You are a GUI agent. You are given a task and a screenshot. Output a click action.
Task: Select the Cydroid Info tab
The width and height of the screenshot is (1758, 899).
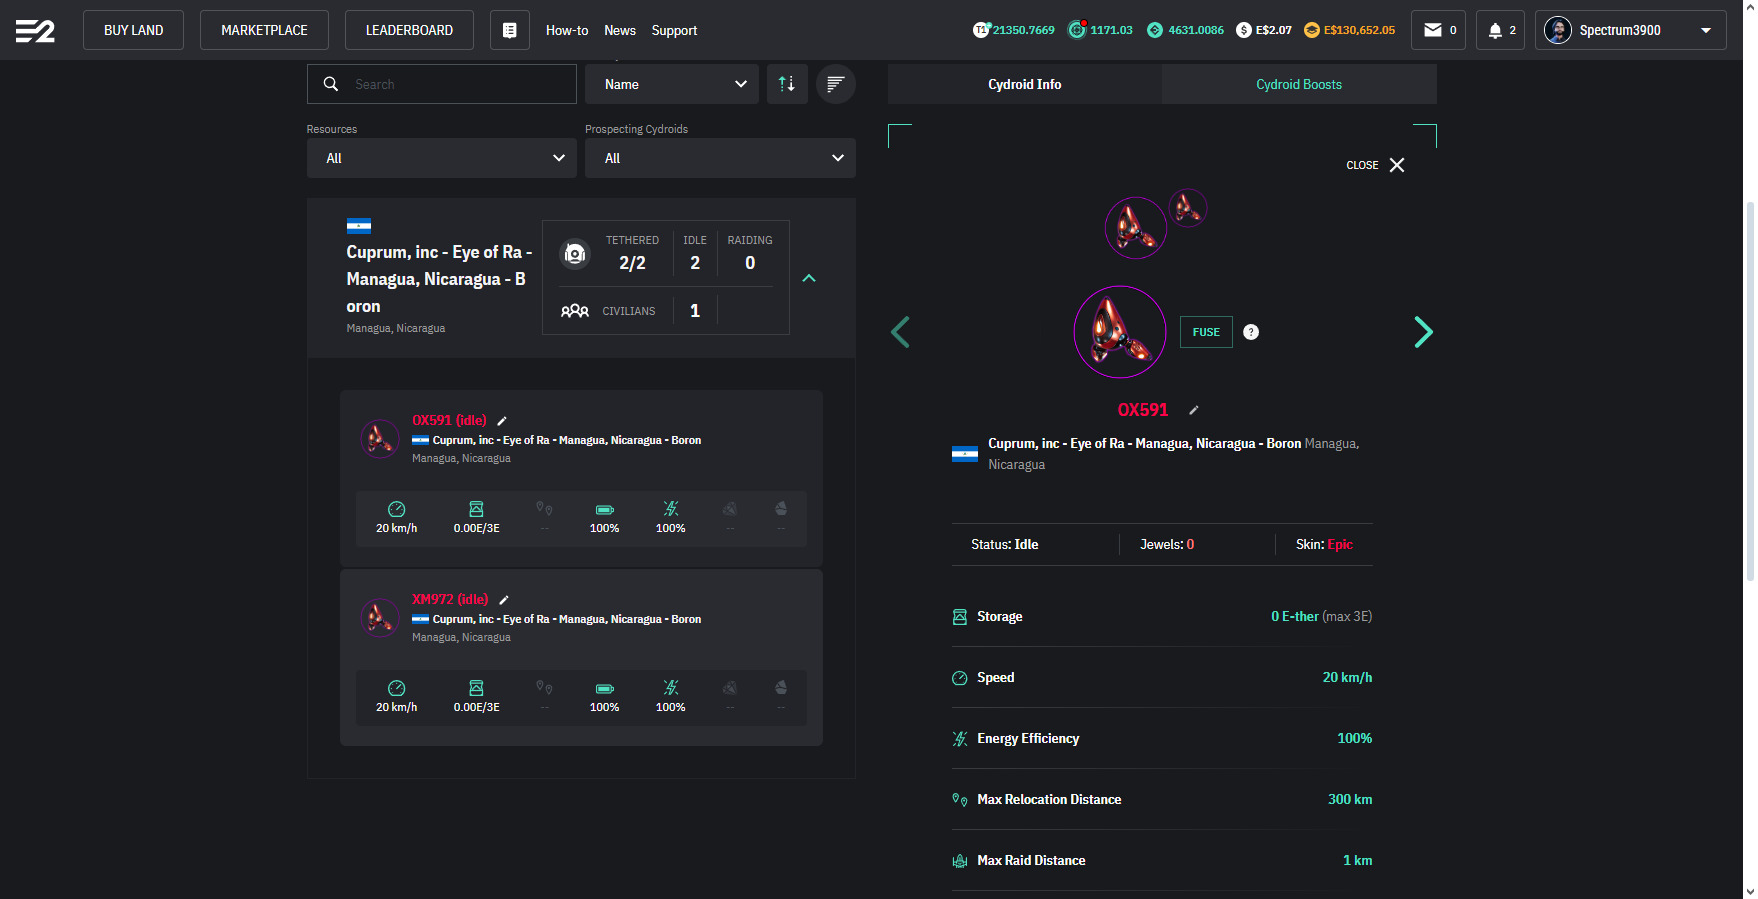(1024, 84)
